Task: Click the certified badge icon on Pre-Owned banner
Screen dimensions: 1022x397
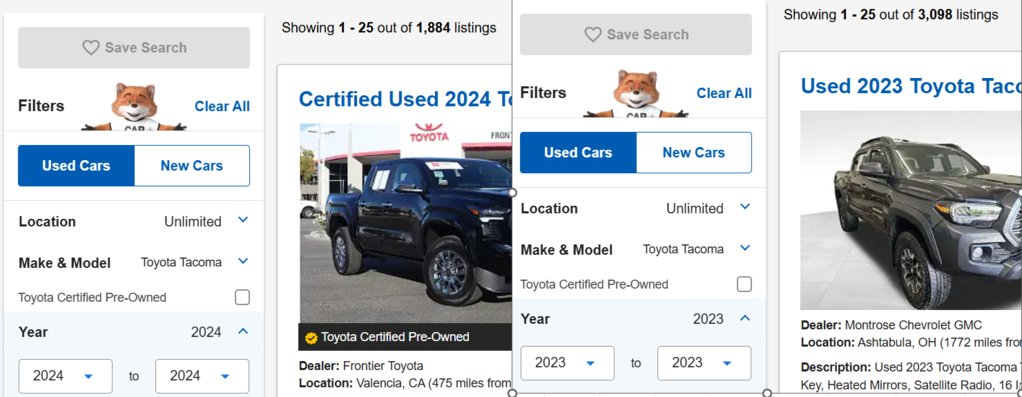Action: (311, 338)
